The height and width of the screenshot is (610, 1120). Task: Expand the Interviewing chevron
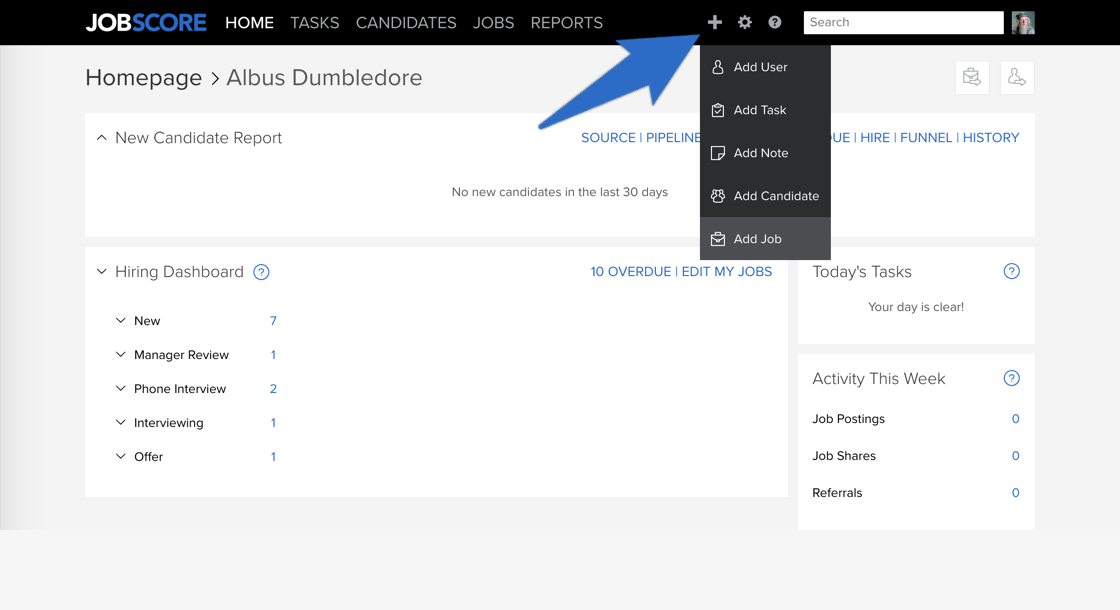[x=121, y=422]
